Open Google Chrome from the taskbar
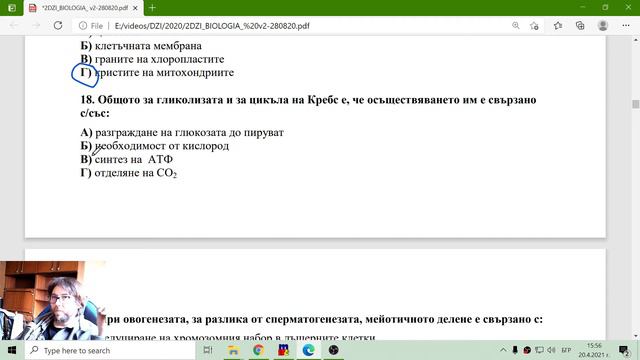 258,350
